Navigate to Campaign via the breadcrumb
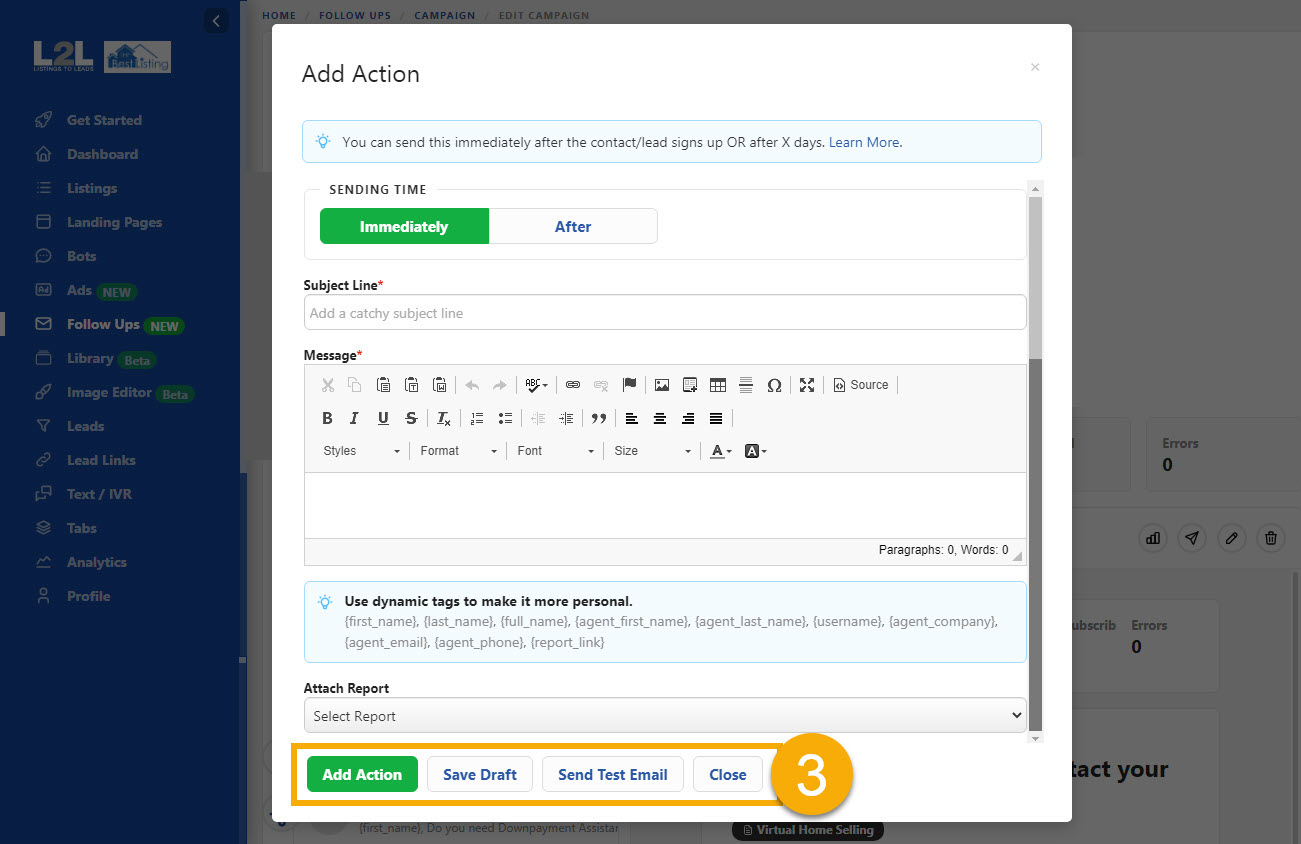1301x844 pixels. 445,15
